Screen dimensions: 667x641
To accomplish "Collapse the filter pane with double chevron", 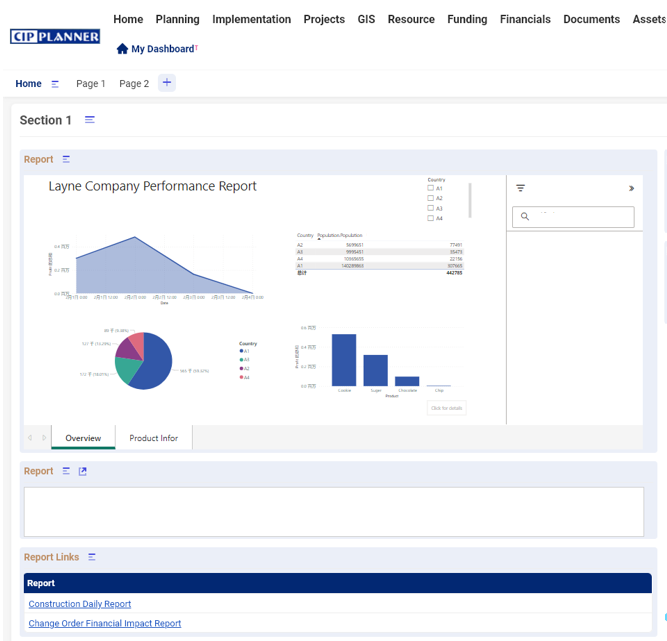I will pos(631,188).
